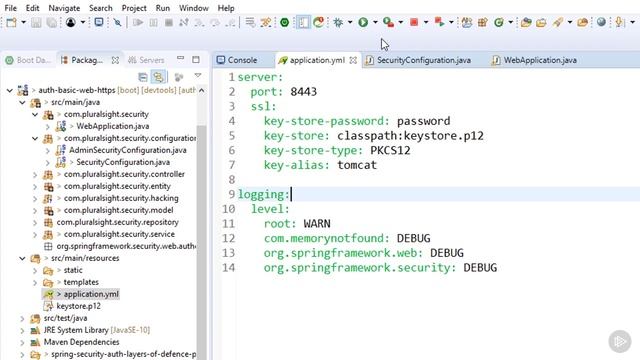Open the Project menu
The width and height of the screenshot is (640, 360).
(134, 8)
